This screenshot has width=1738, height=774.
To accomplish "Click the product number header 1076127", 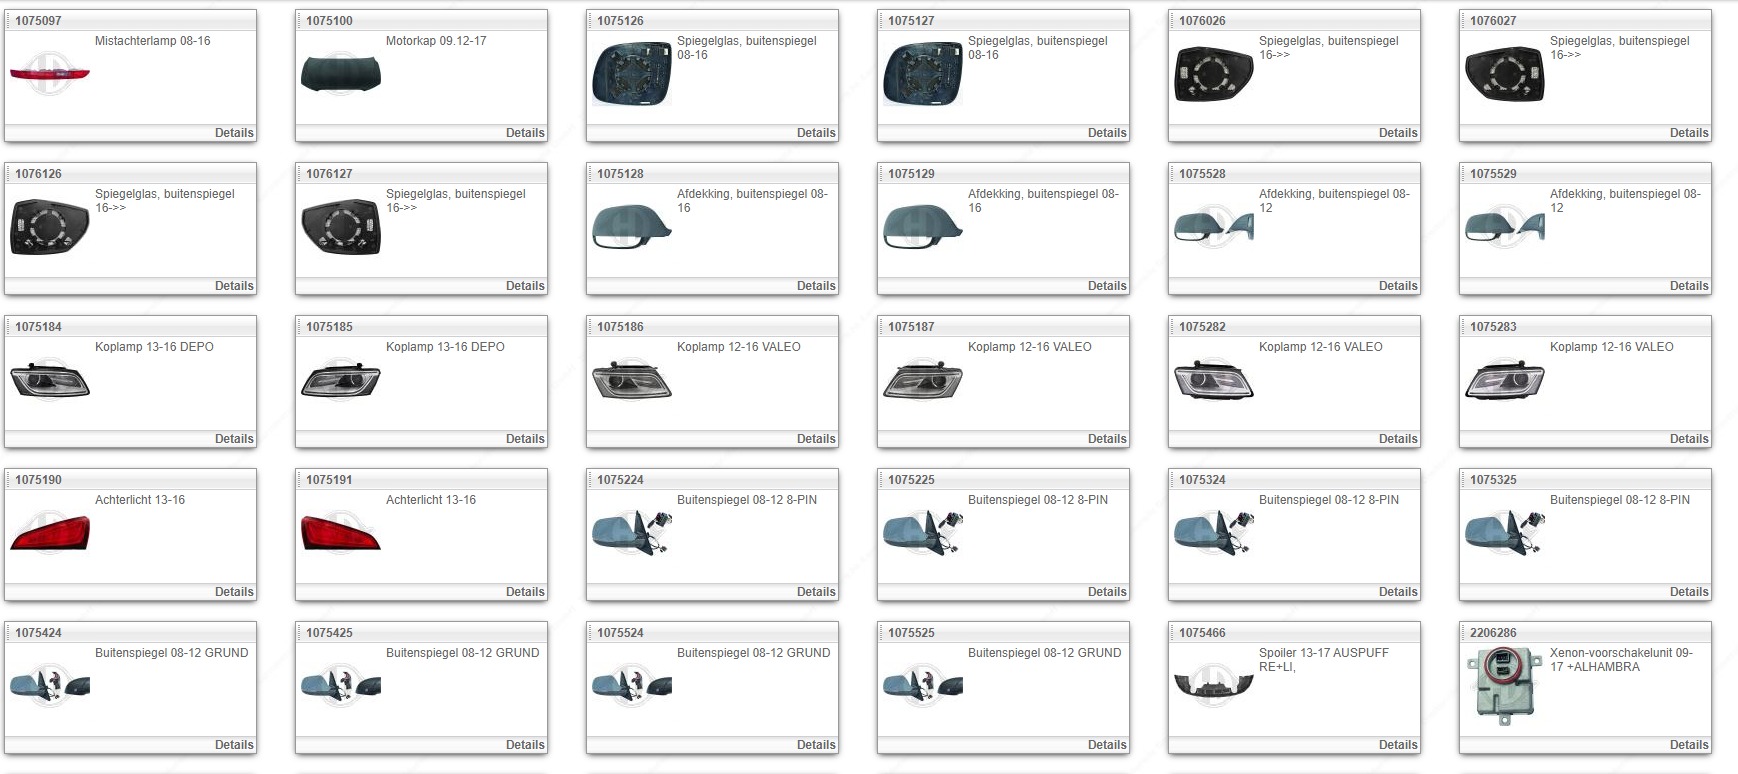I will (x=329, y=174).
